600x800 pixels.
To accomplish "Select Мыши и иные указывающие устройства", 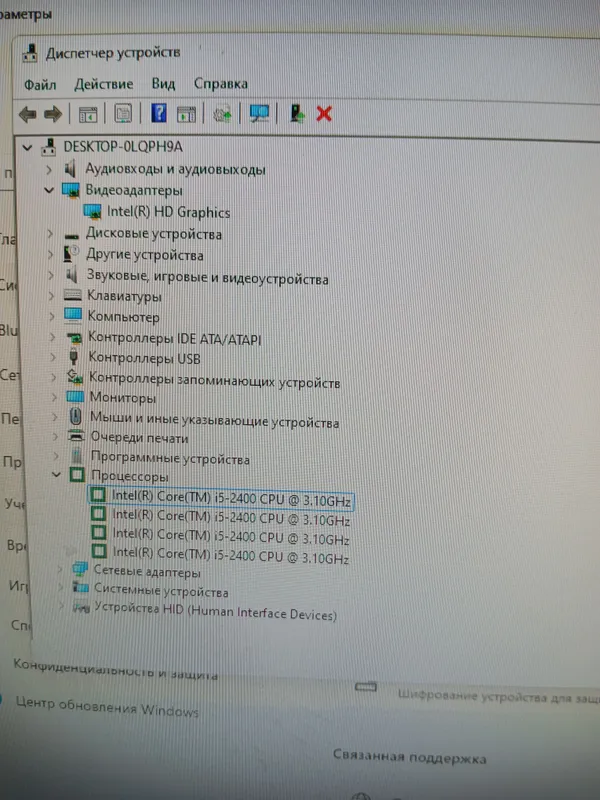I will (214, 419).
